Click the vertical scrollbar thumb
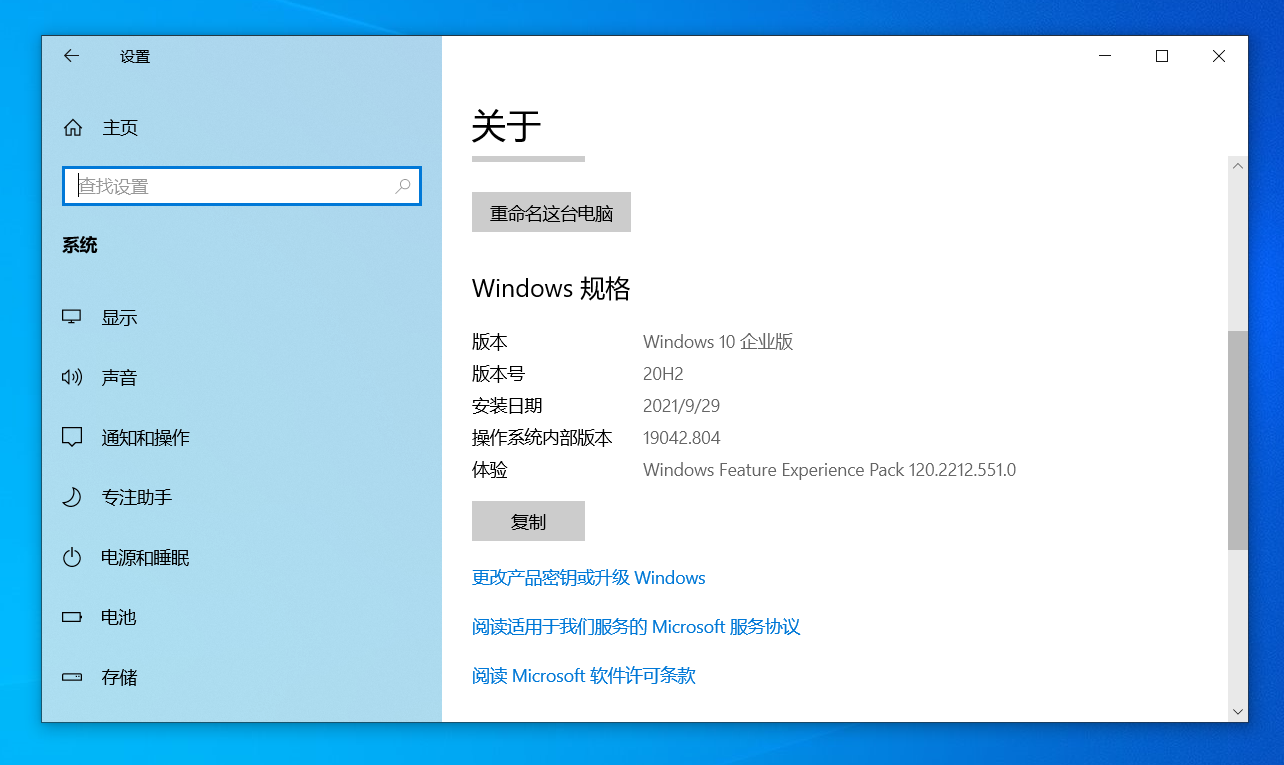The width and height of the screenshot is (1284, 765). 1238,440
